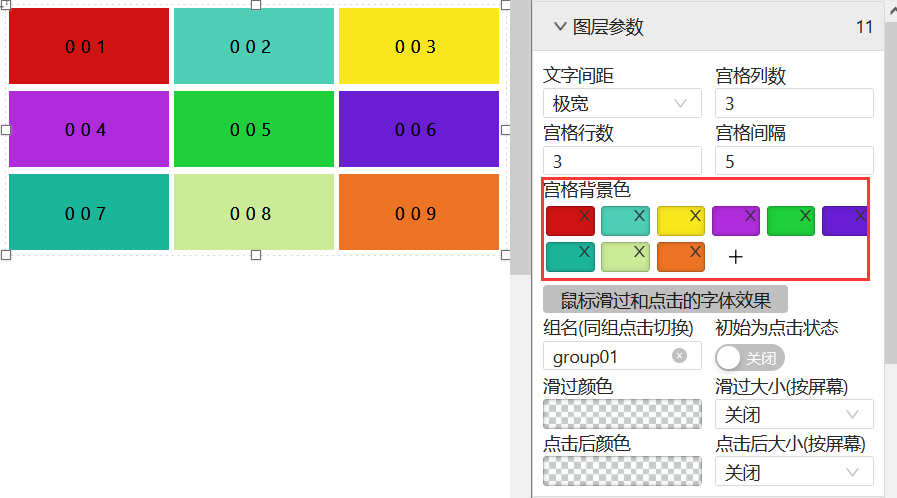Click the 图层参数 section title
Screen dimensions: 897x498
point(608,26)
